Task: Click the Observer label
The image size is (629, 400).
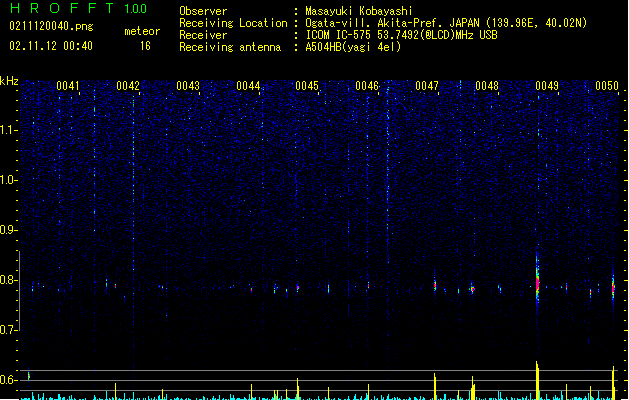Action: coord(203,11)
